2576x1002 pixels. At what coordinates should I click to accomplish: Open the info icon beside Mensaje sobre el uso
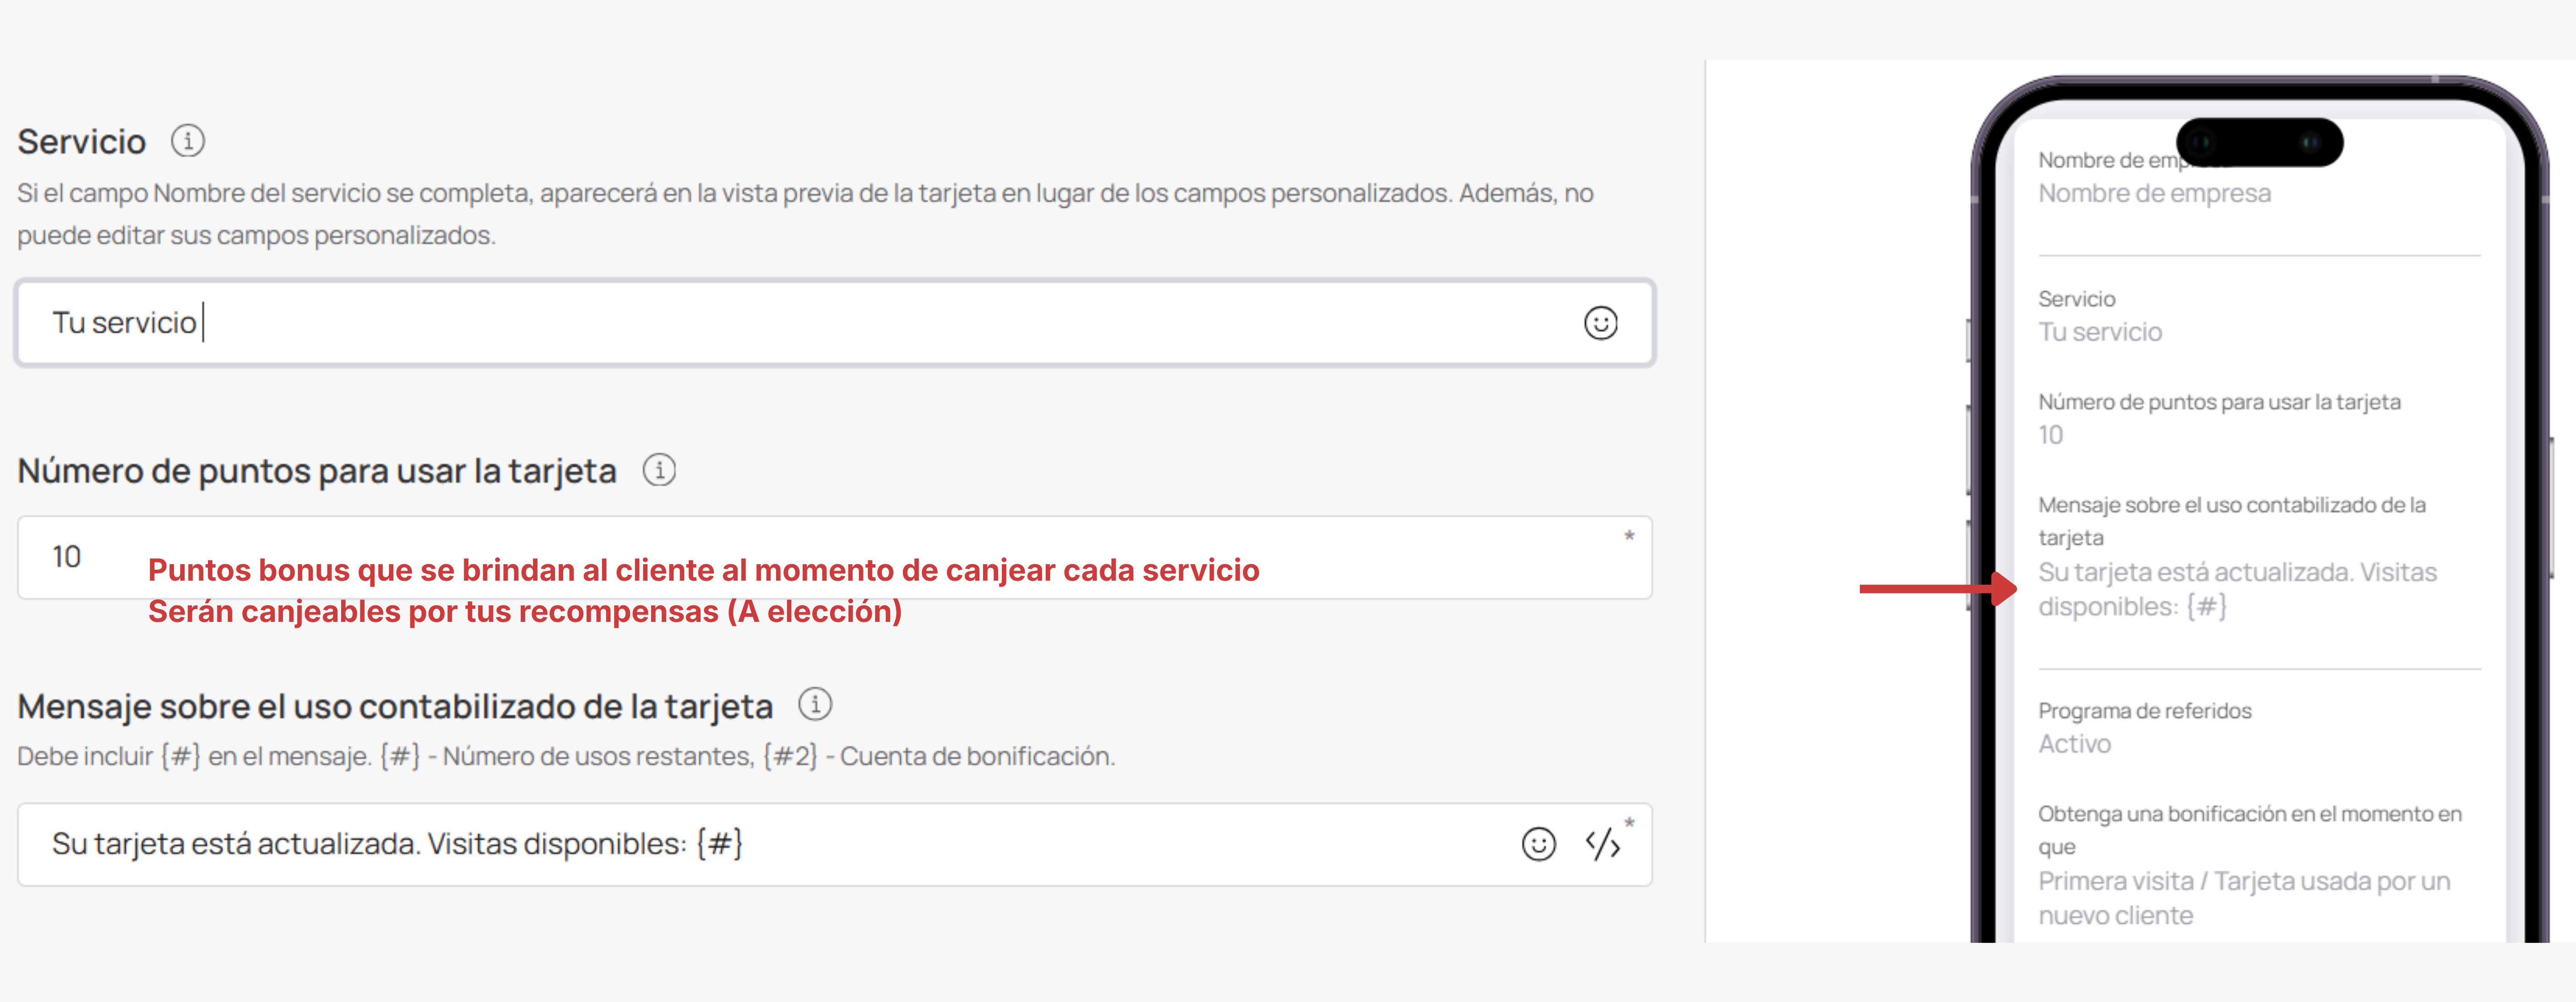(x=815, y=704)
